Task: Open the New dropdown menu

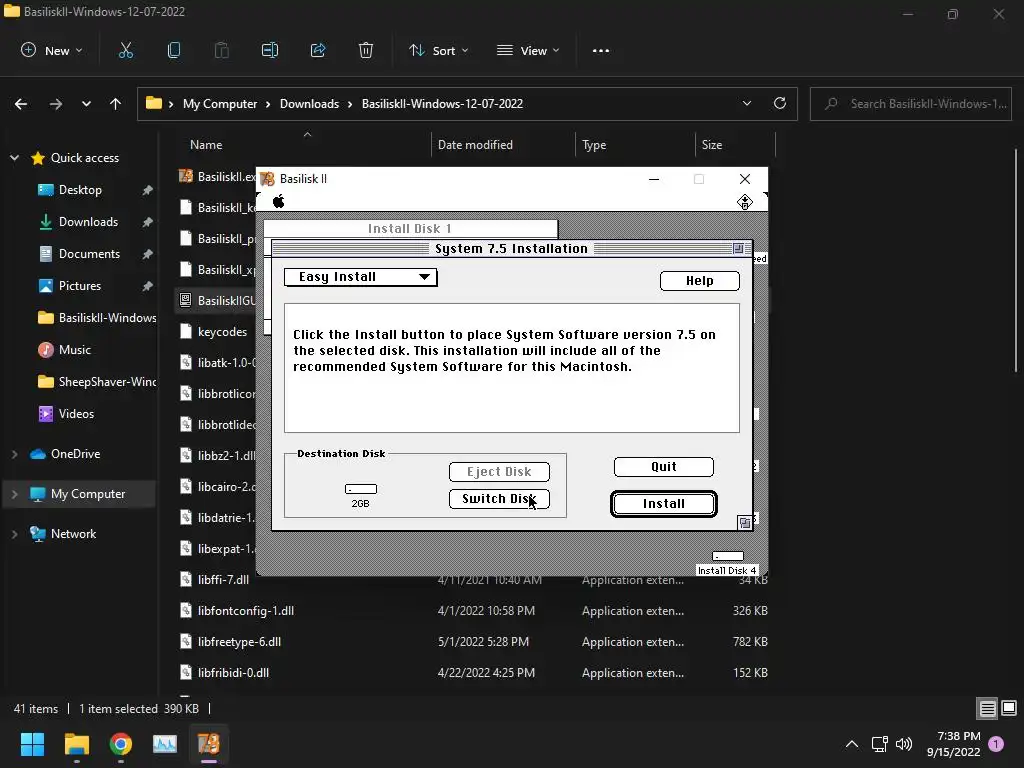Action: [x=52, y=50]
